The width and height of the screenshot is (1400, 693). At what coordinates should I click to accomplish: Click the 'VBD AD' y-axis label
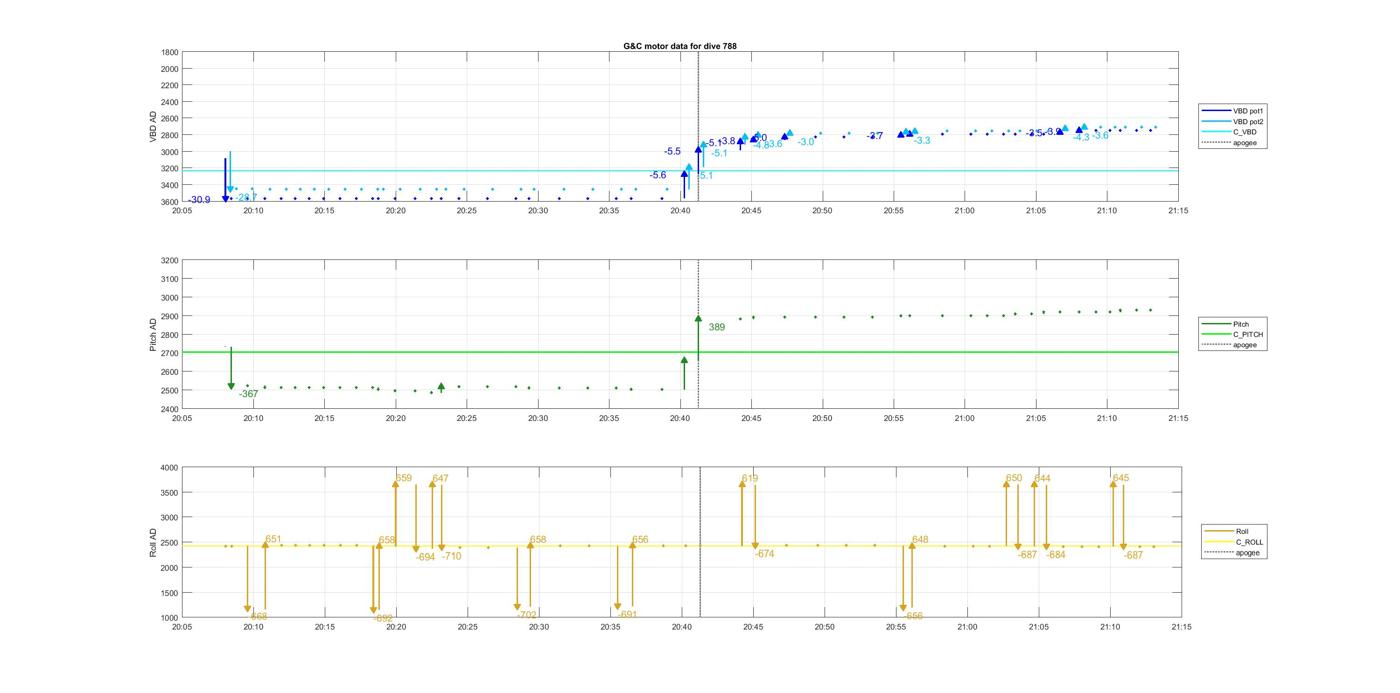tap(153, 127)
